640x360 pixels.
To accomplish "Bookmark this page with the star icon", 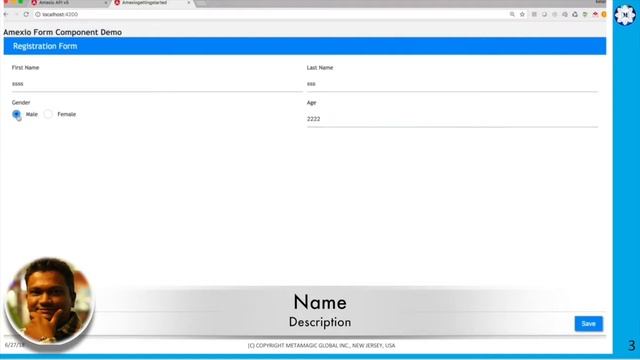I will click(x=522, y=14).
